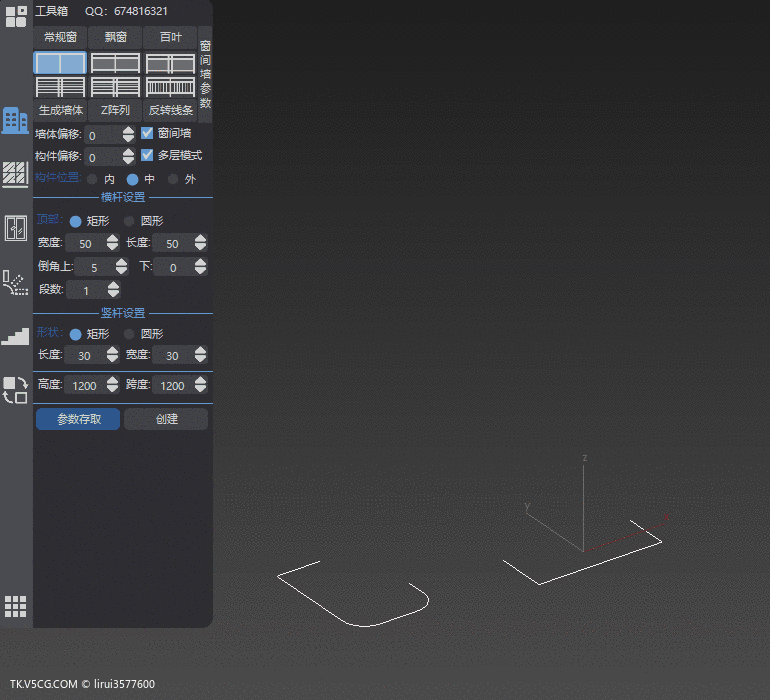770x700 pixels.
Task: Pick the highlighted two-pane railing style thumbnail
Action: [x=60, y=63]
